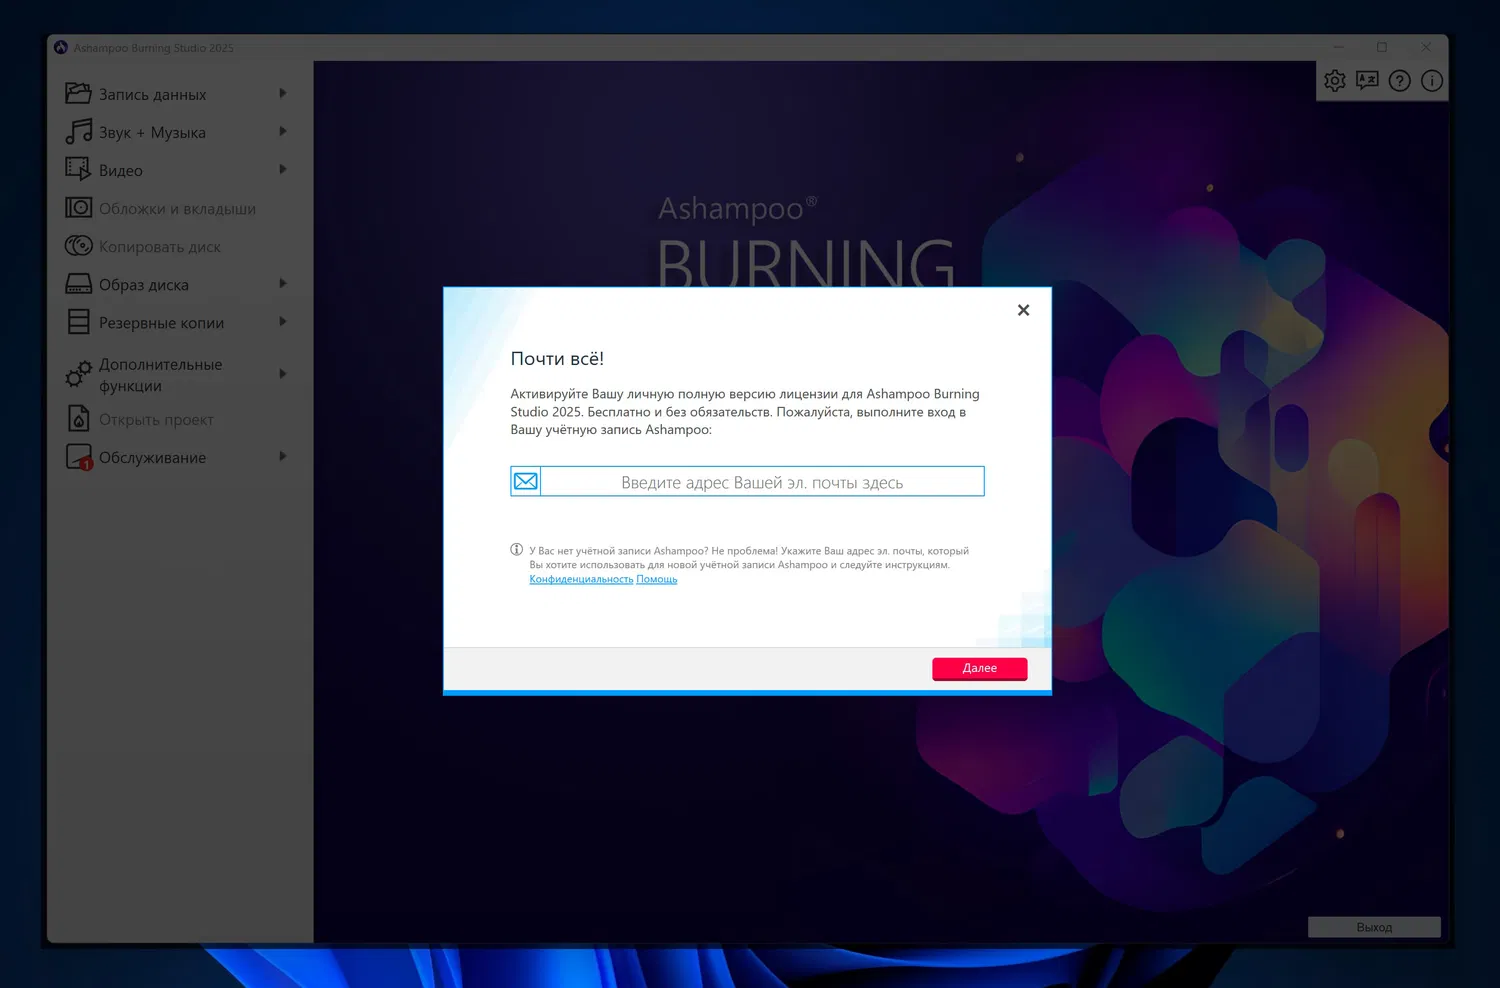The width and height of the screenshot is (1500, 988).
Task: Select the Резервные копии menu item
Action: tap(178, 322)
